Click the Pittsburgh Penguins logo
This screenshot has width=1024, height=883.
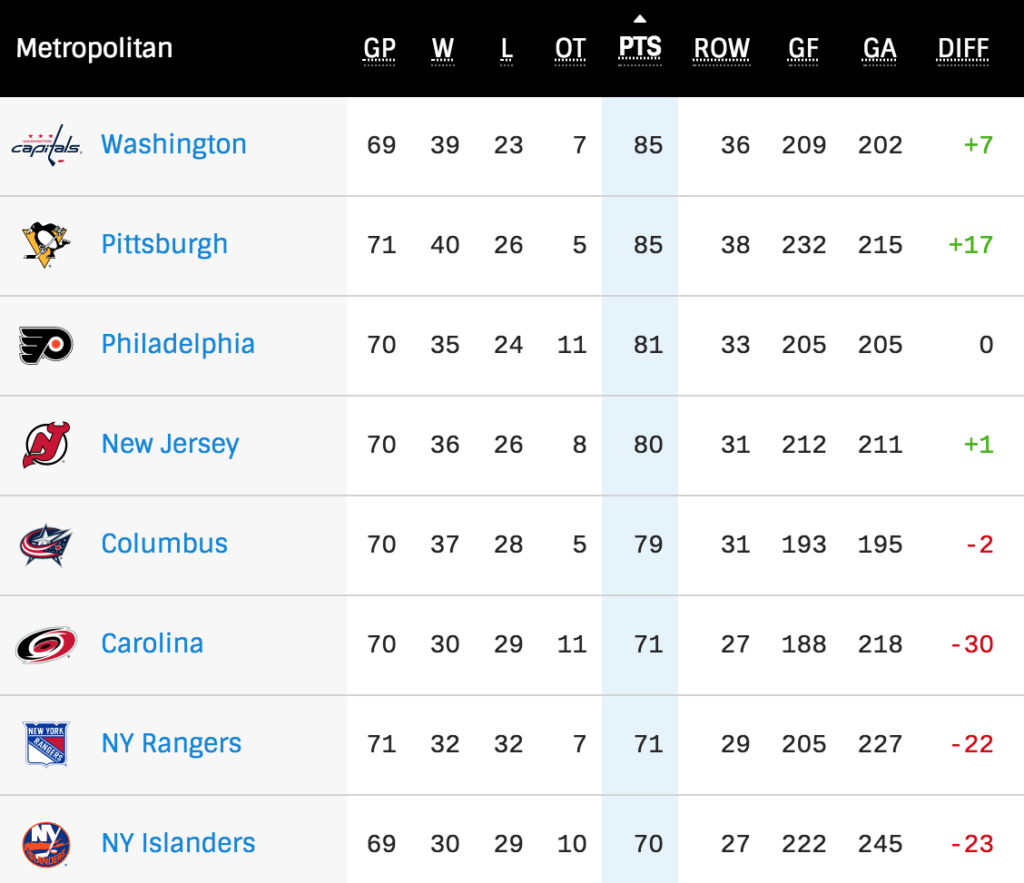[x=46, y=245]
